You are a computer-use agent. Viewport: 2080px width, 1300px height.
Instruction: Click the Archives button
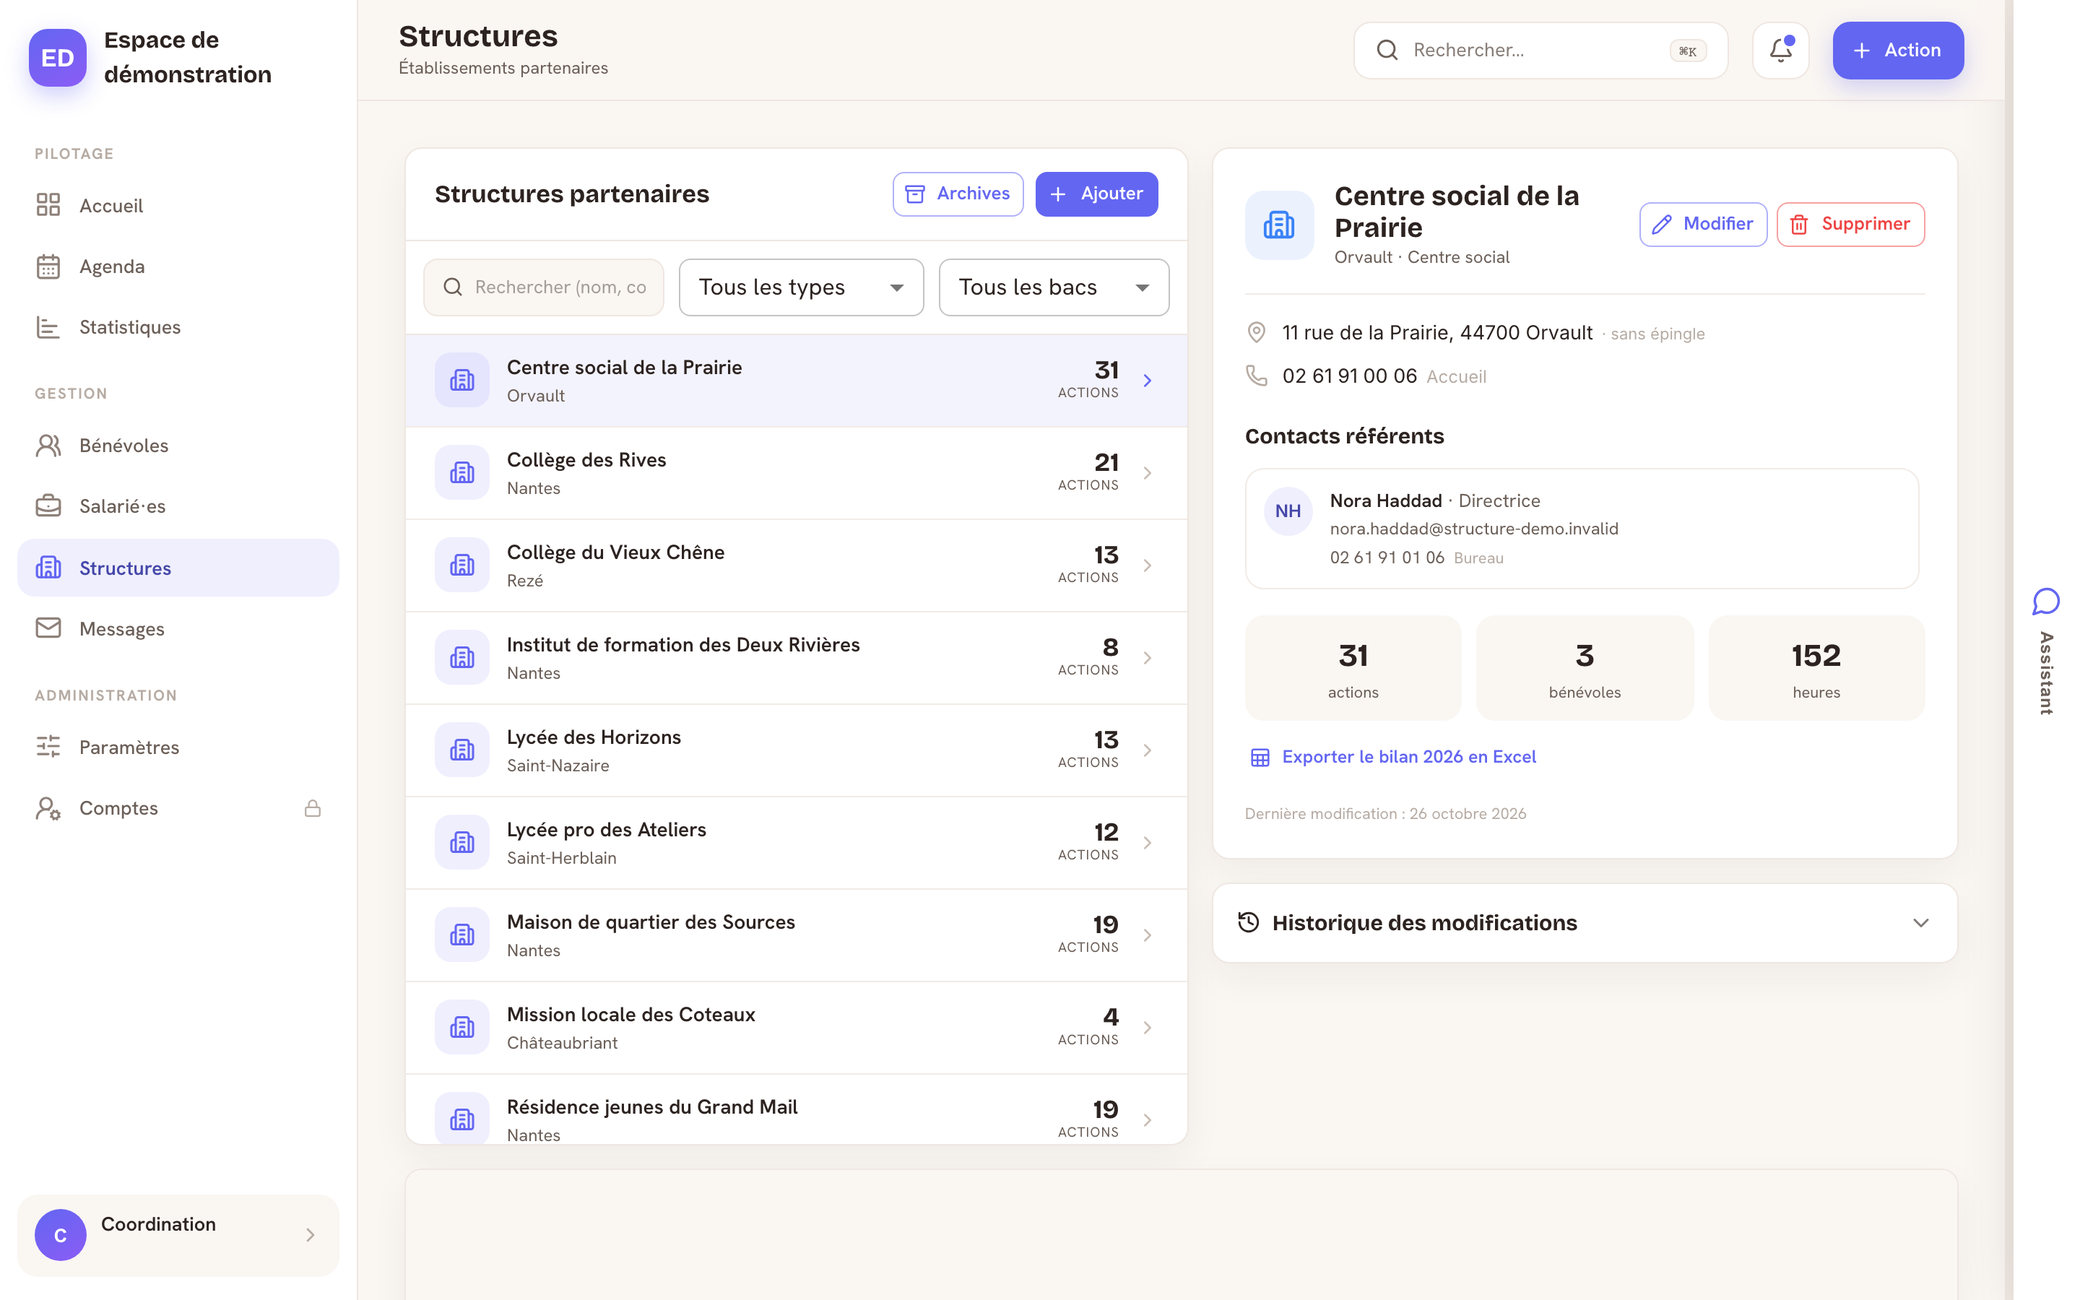click(x=958, y=194)
